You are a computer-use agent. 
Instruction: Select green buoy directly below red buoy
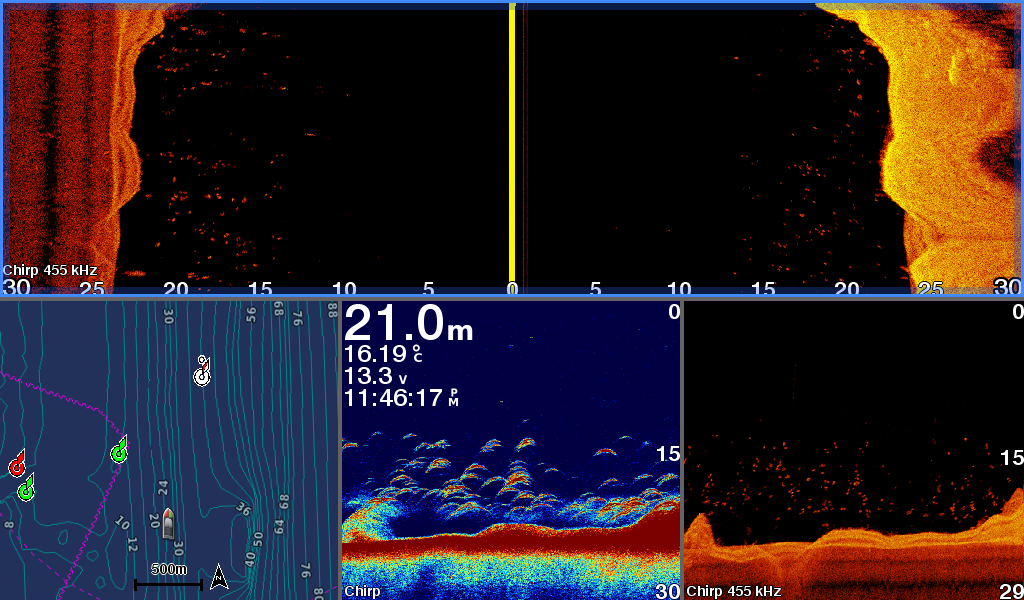pyautogui.click(x=27, y=488)
